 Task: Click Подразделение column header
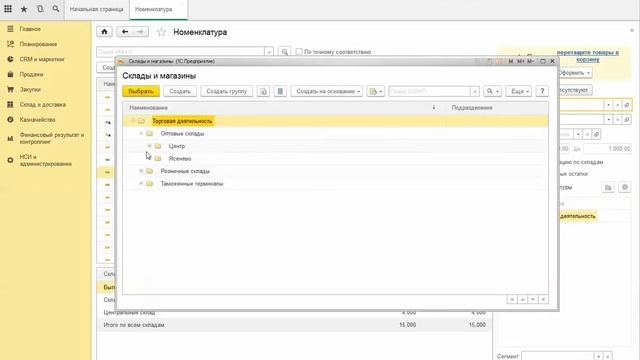(x=472, y=108)
